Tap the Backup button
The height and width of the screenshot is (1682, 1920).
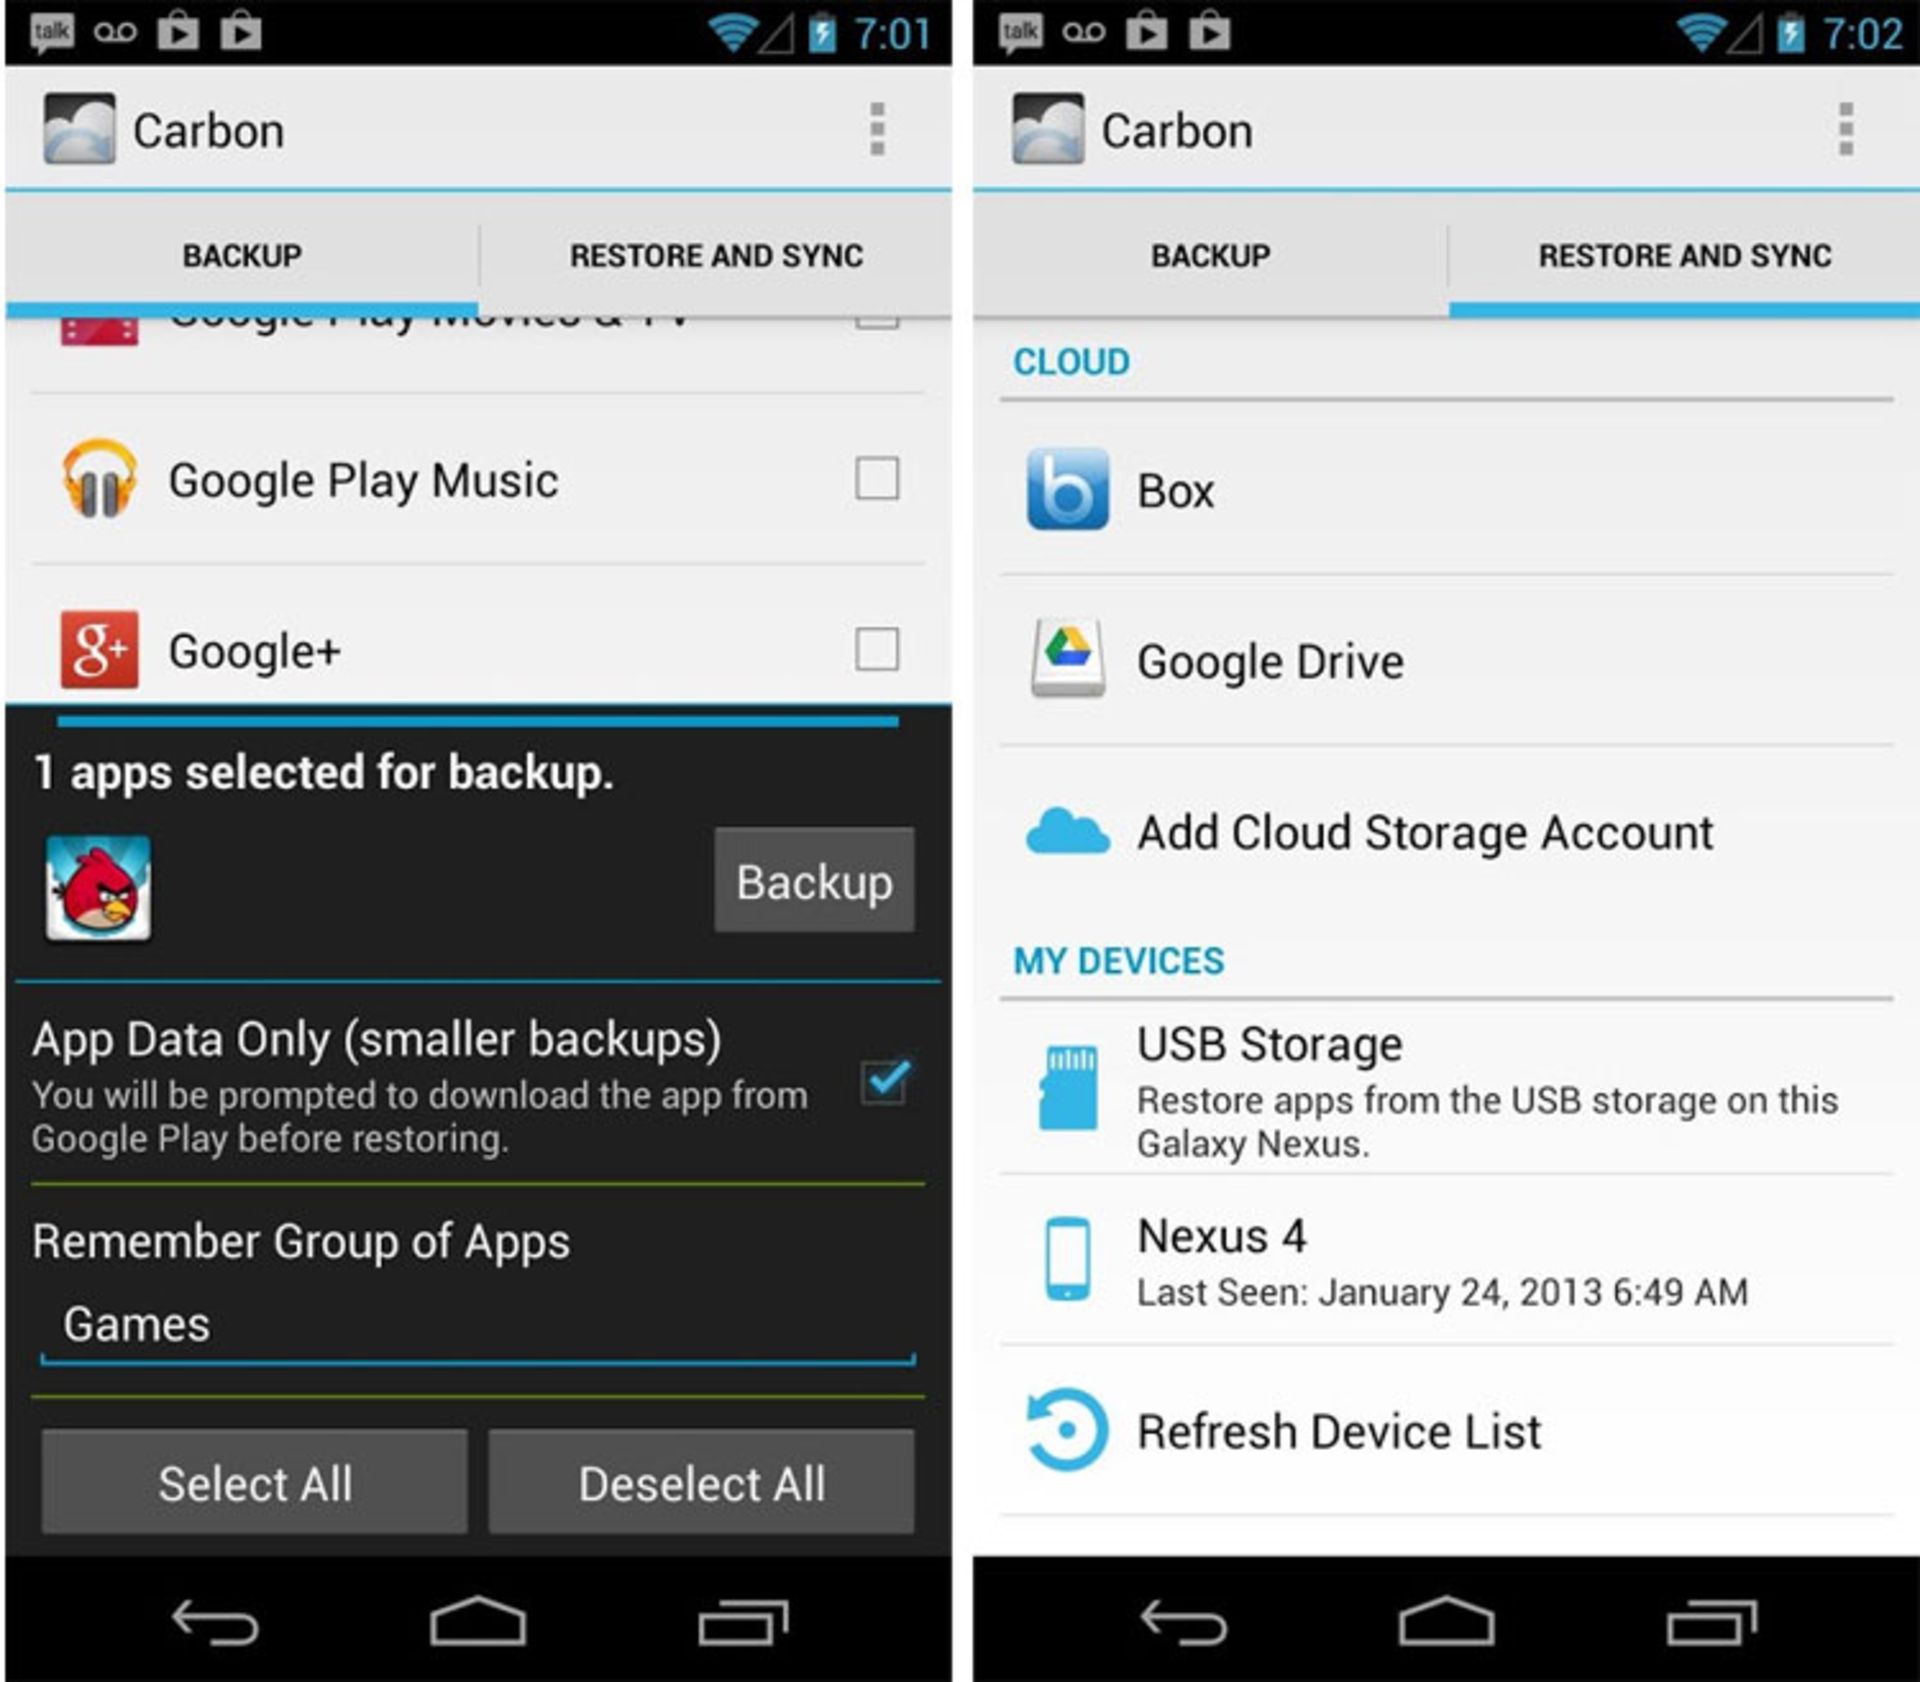[x=814, y=880]
